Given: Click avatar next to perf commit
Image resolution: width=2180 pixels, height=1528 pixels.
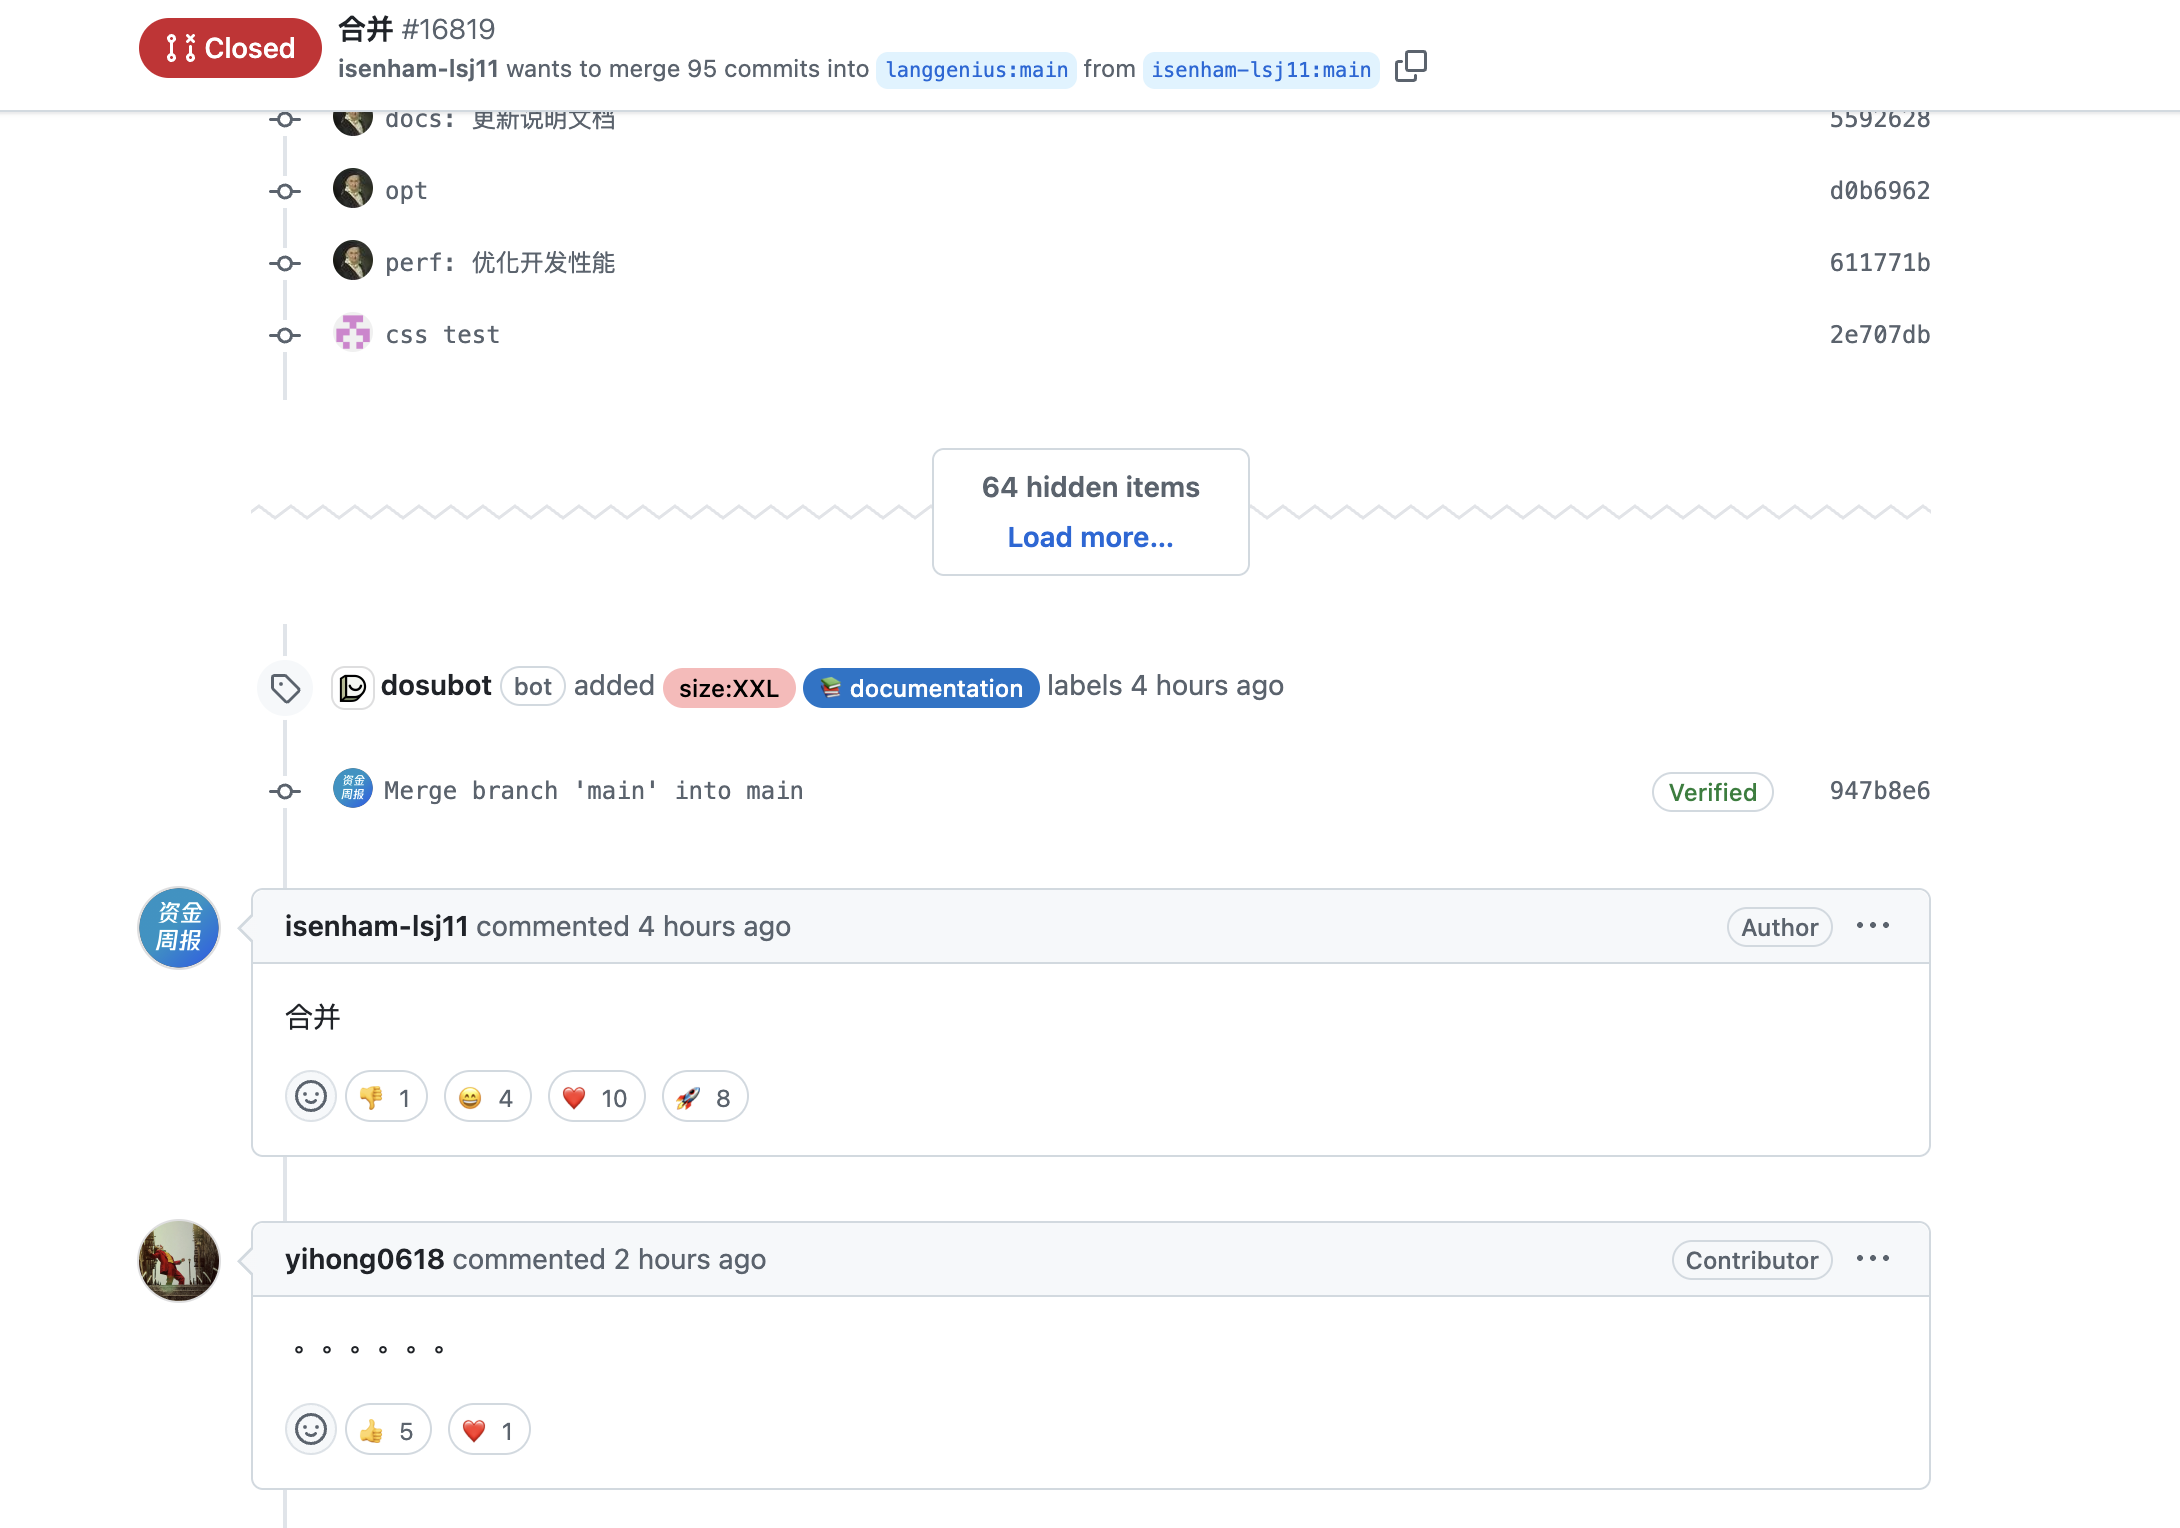Looking at the screenshot, I should point(353,261).
